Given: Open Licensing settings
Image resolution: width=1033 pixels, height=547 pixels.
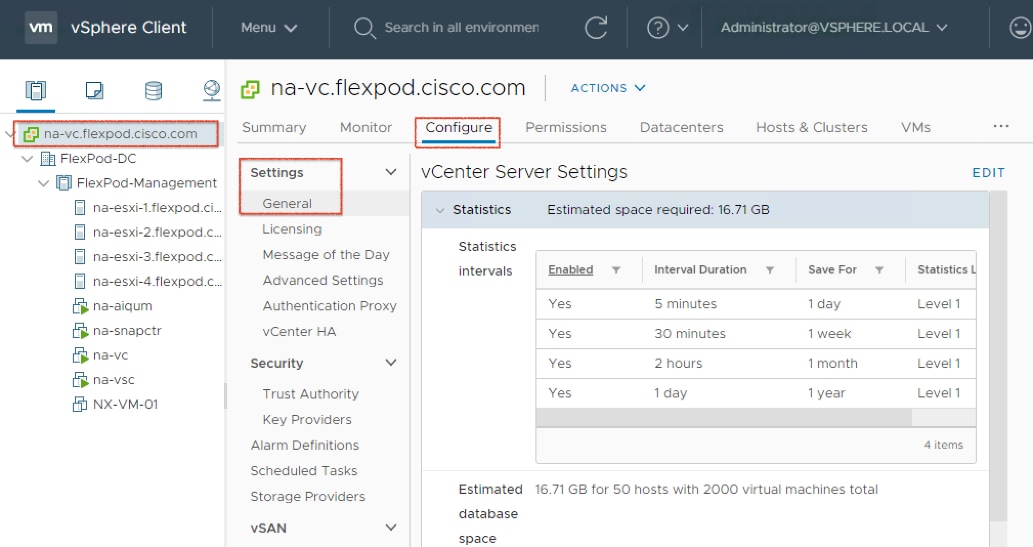Looking at the screenshot, I should coord(292,229).
